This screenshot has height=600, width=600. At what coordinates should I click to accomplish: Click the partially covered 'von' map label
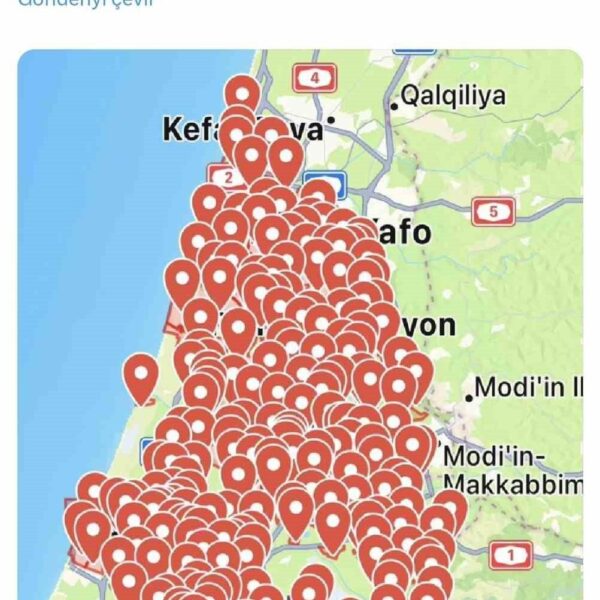click(429, 326)
